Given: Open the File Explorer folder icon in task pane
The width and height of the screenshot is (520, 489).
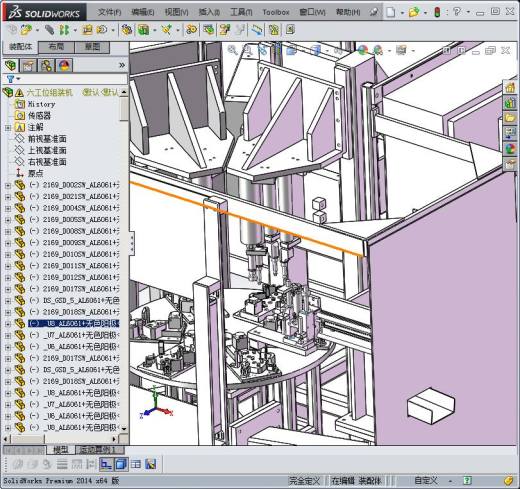Looking at the screenshot, I should tap(510, 118).
